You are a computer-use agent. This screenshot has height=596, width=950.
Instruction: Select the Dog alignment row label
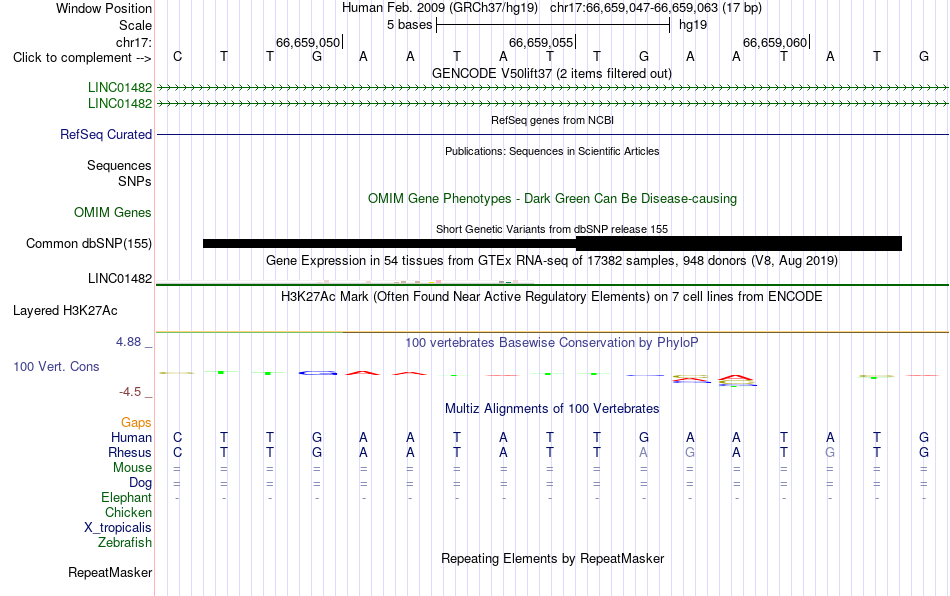[x=141, y=483]
